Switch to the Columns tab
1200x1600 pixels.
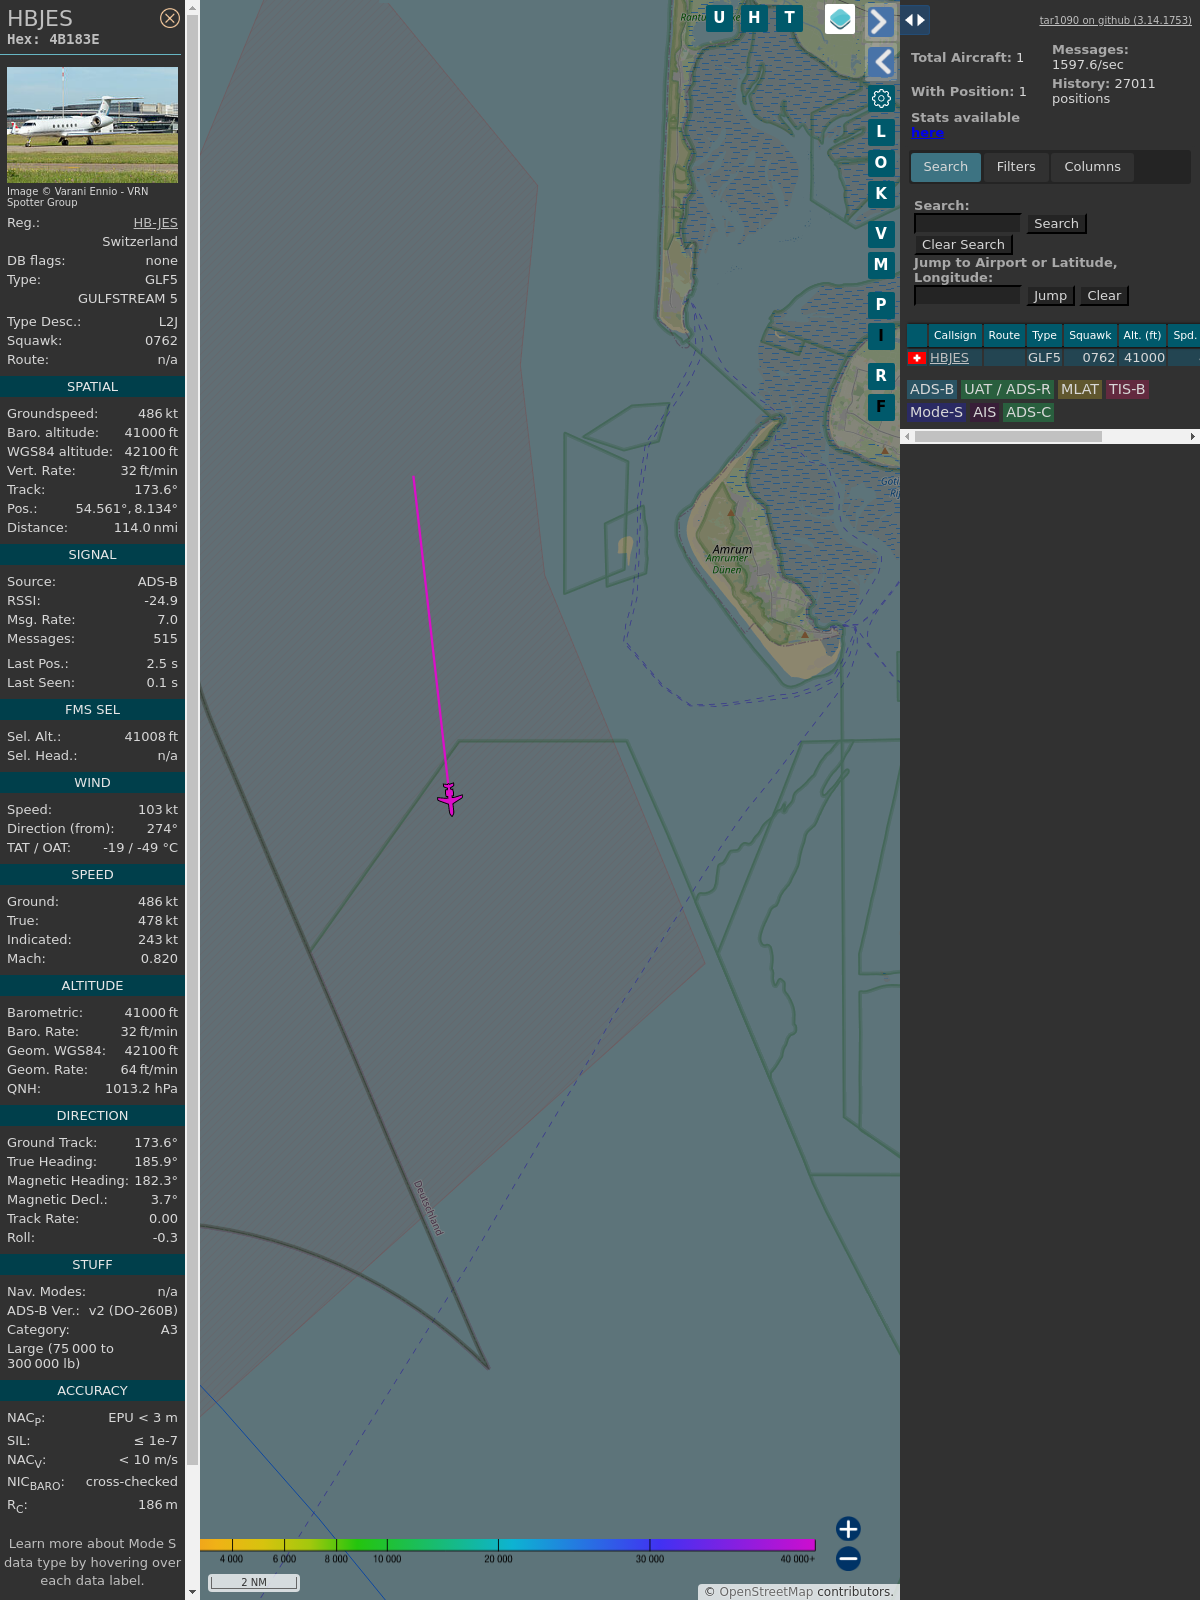1092,167
